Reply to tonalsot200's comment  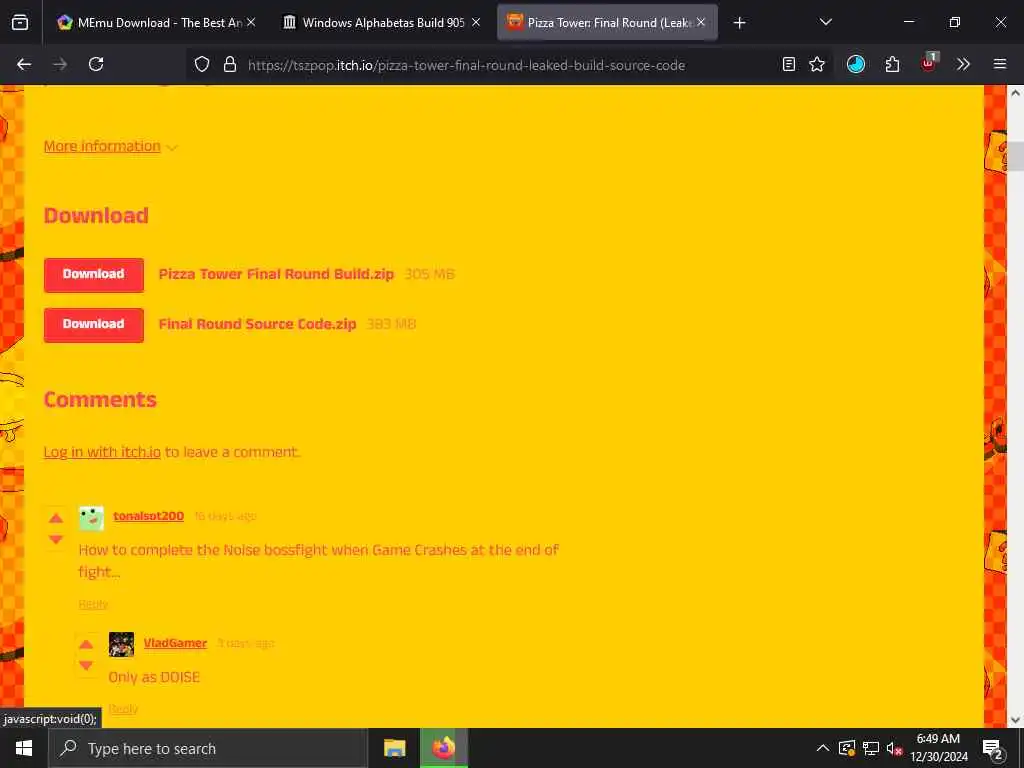(93, 604)
